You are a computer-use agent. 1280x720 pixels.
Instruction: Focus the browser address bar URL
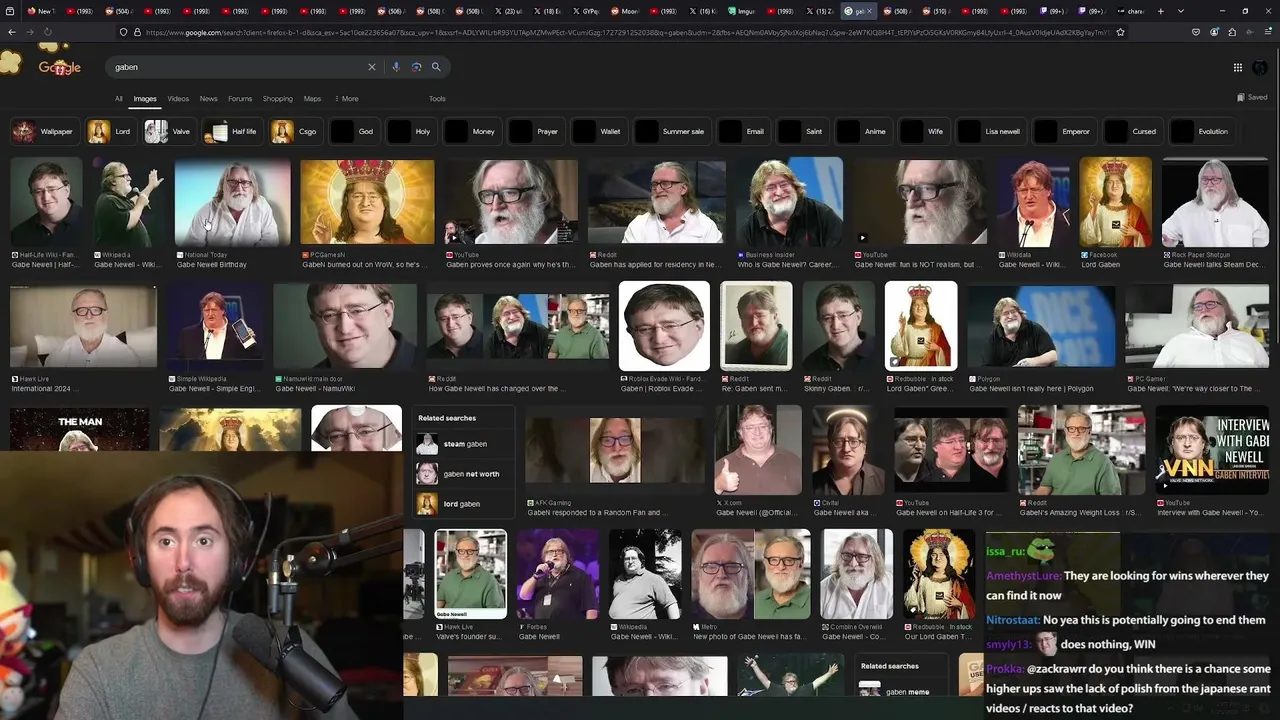coord(628,32)
